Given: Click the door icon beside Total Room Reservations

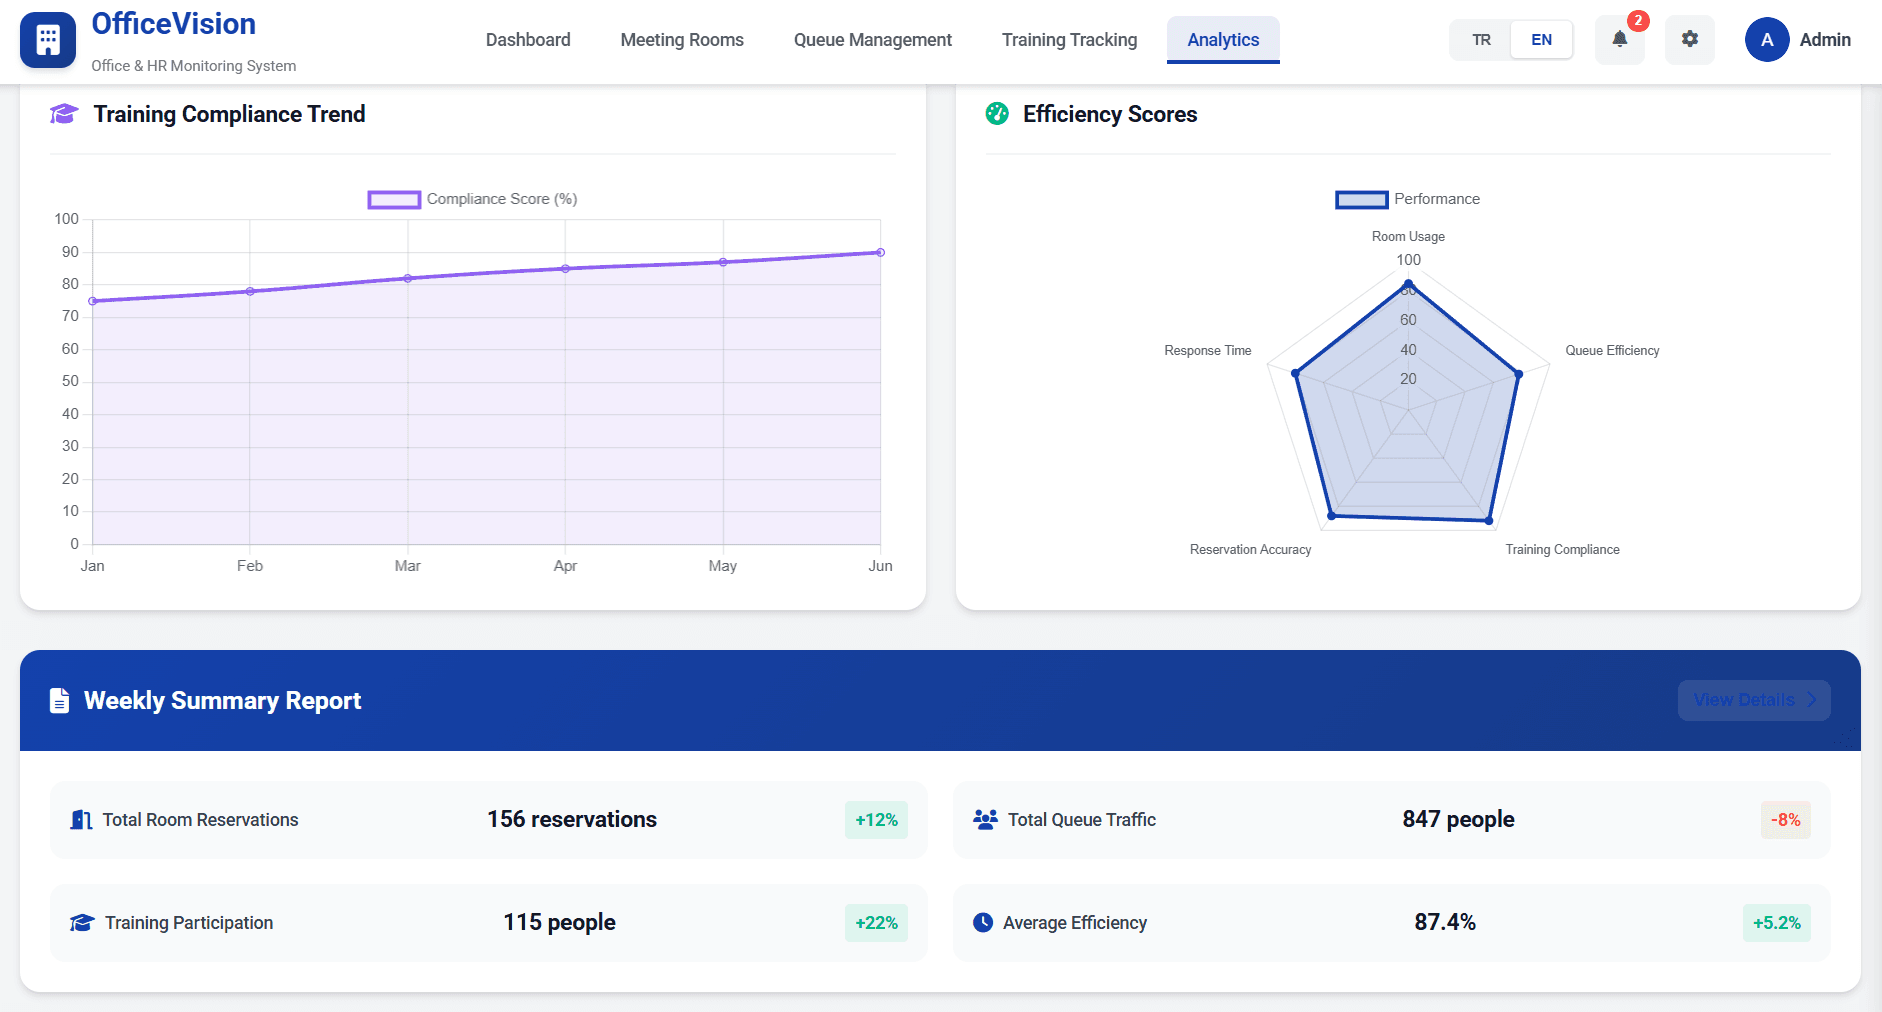Looking at the screenshot, I should click(81, 820).
